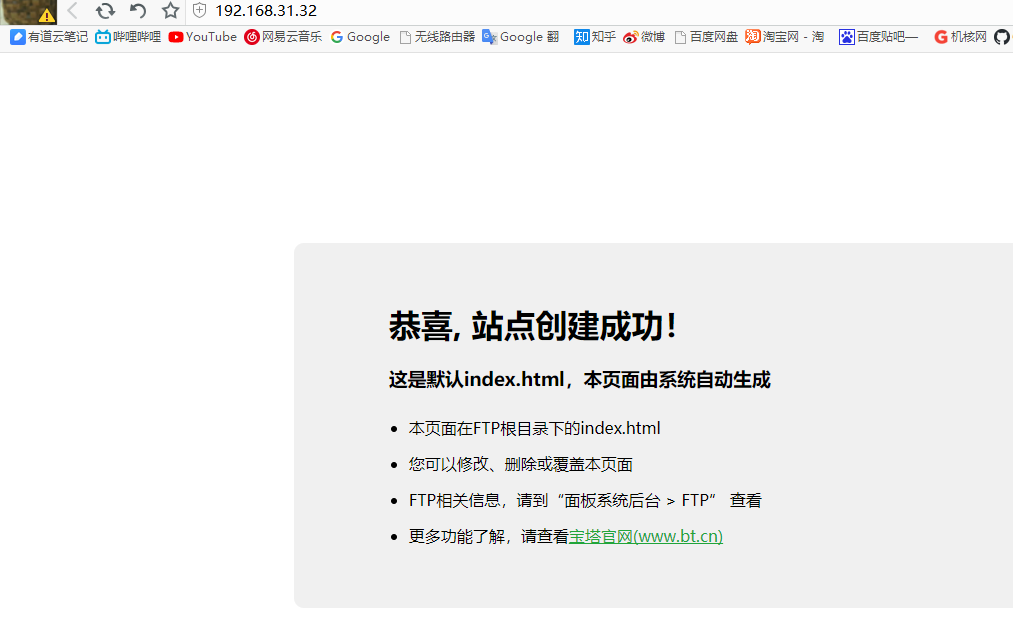1013x633 pixels.
Task: Open the Google 翻译 bookmark
Action: [x=520, y=37]
